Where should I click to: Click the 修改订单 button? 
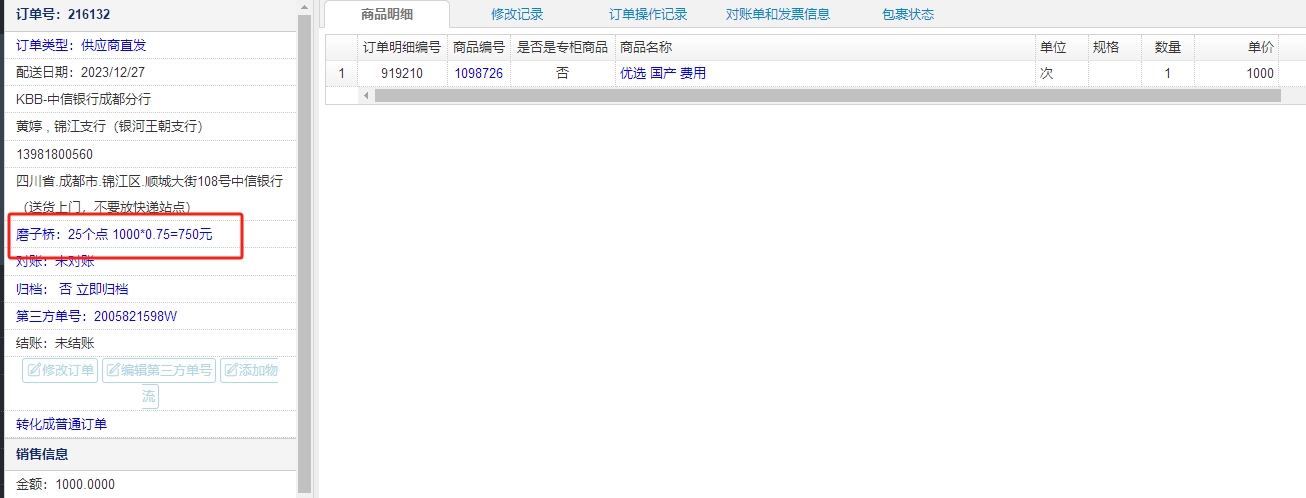point(60,370)
